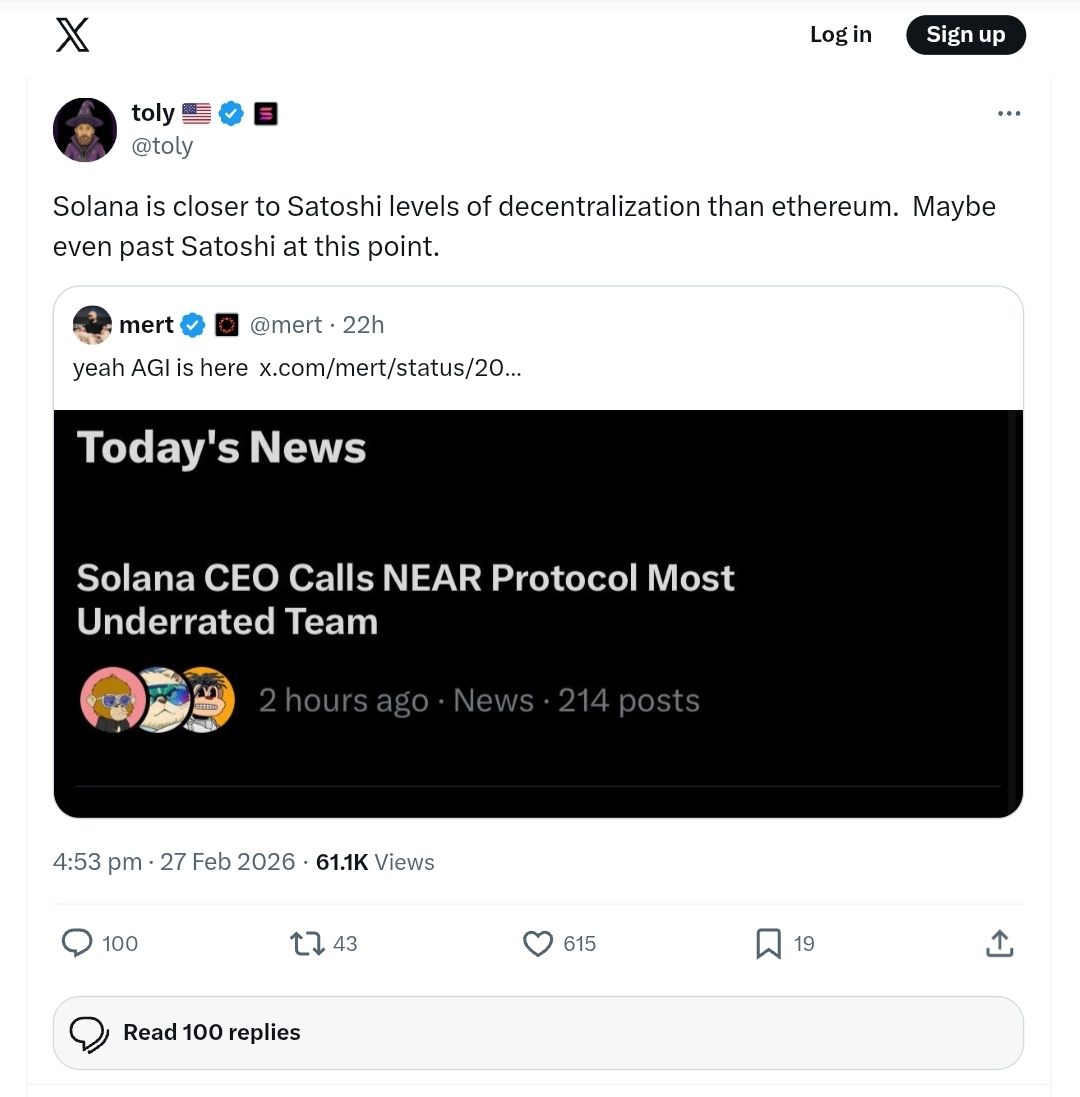Click the 22h timestamp on mert's tweet
This screenshot has width=1080, height=1097.
click(x=364, y=324)
